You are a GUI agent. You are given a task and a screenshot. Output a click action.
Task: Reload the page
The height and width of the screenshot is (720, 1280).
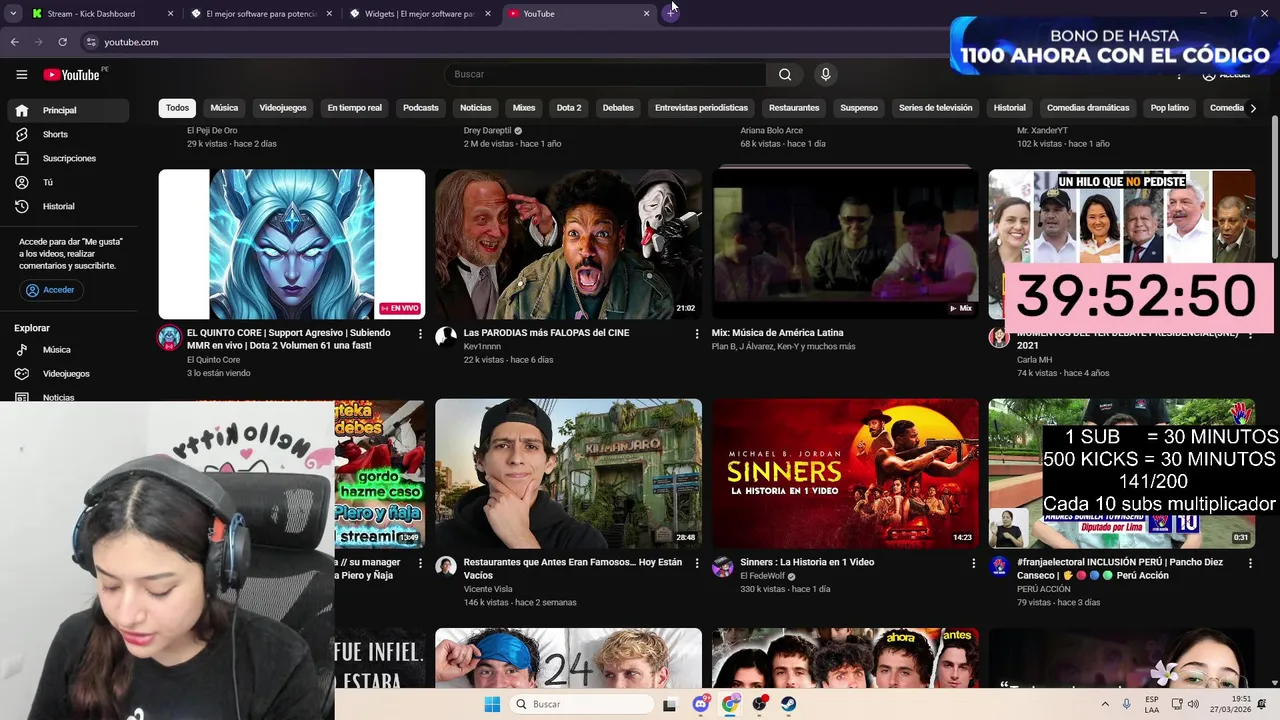pos(62,42)
